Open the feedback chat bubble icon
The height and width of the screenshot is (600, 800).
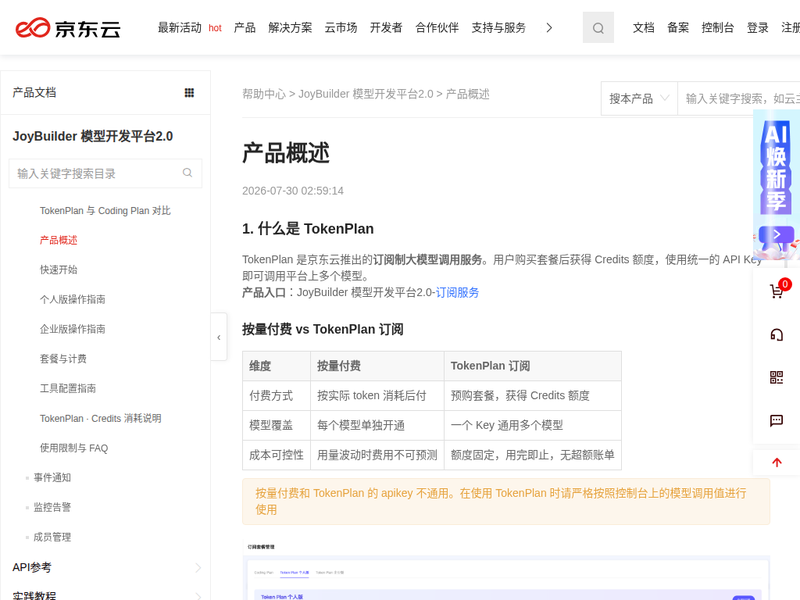pos(777,420)
